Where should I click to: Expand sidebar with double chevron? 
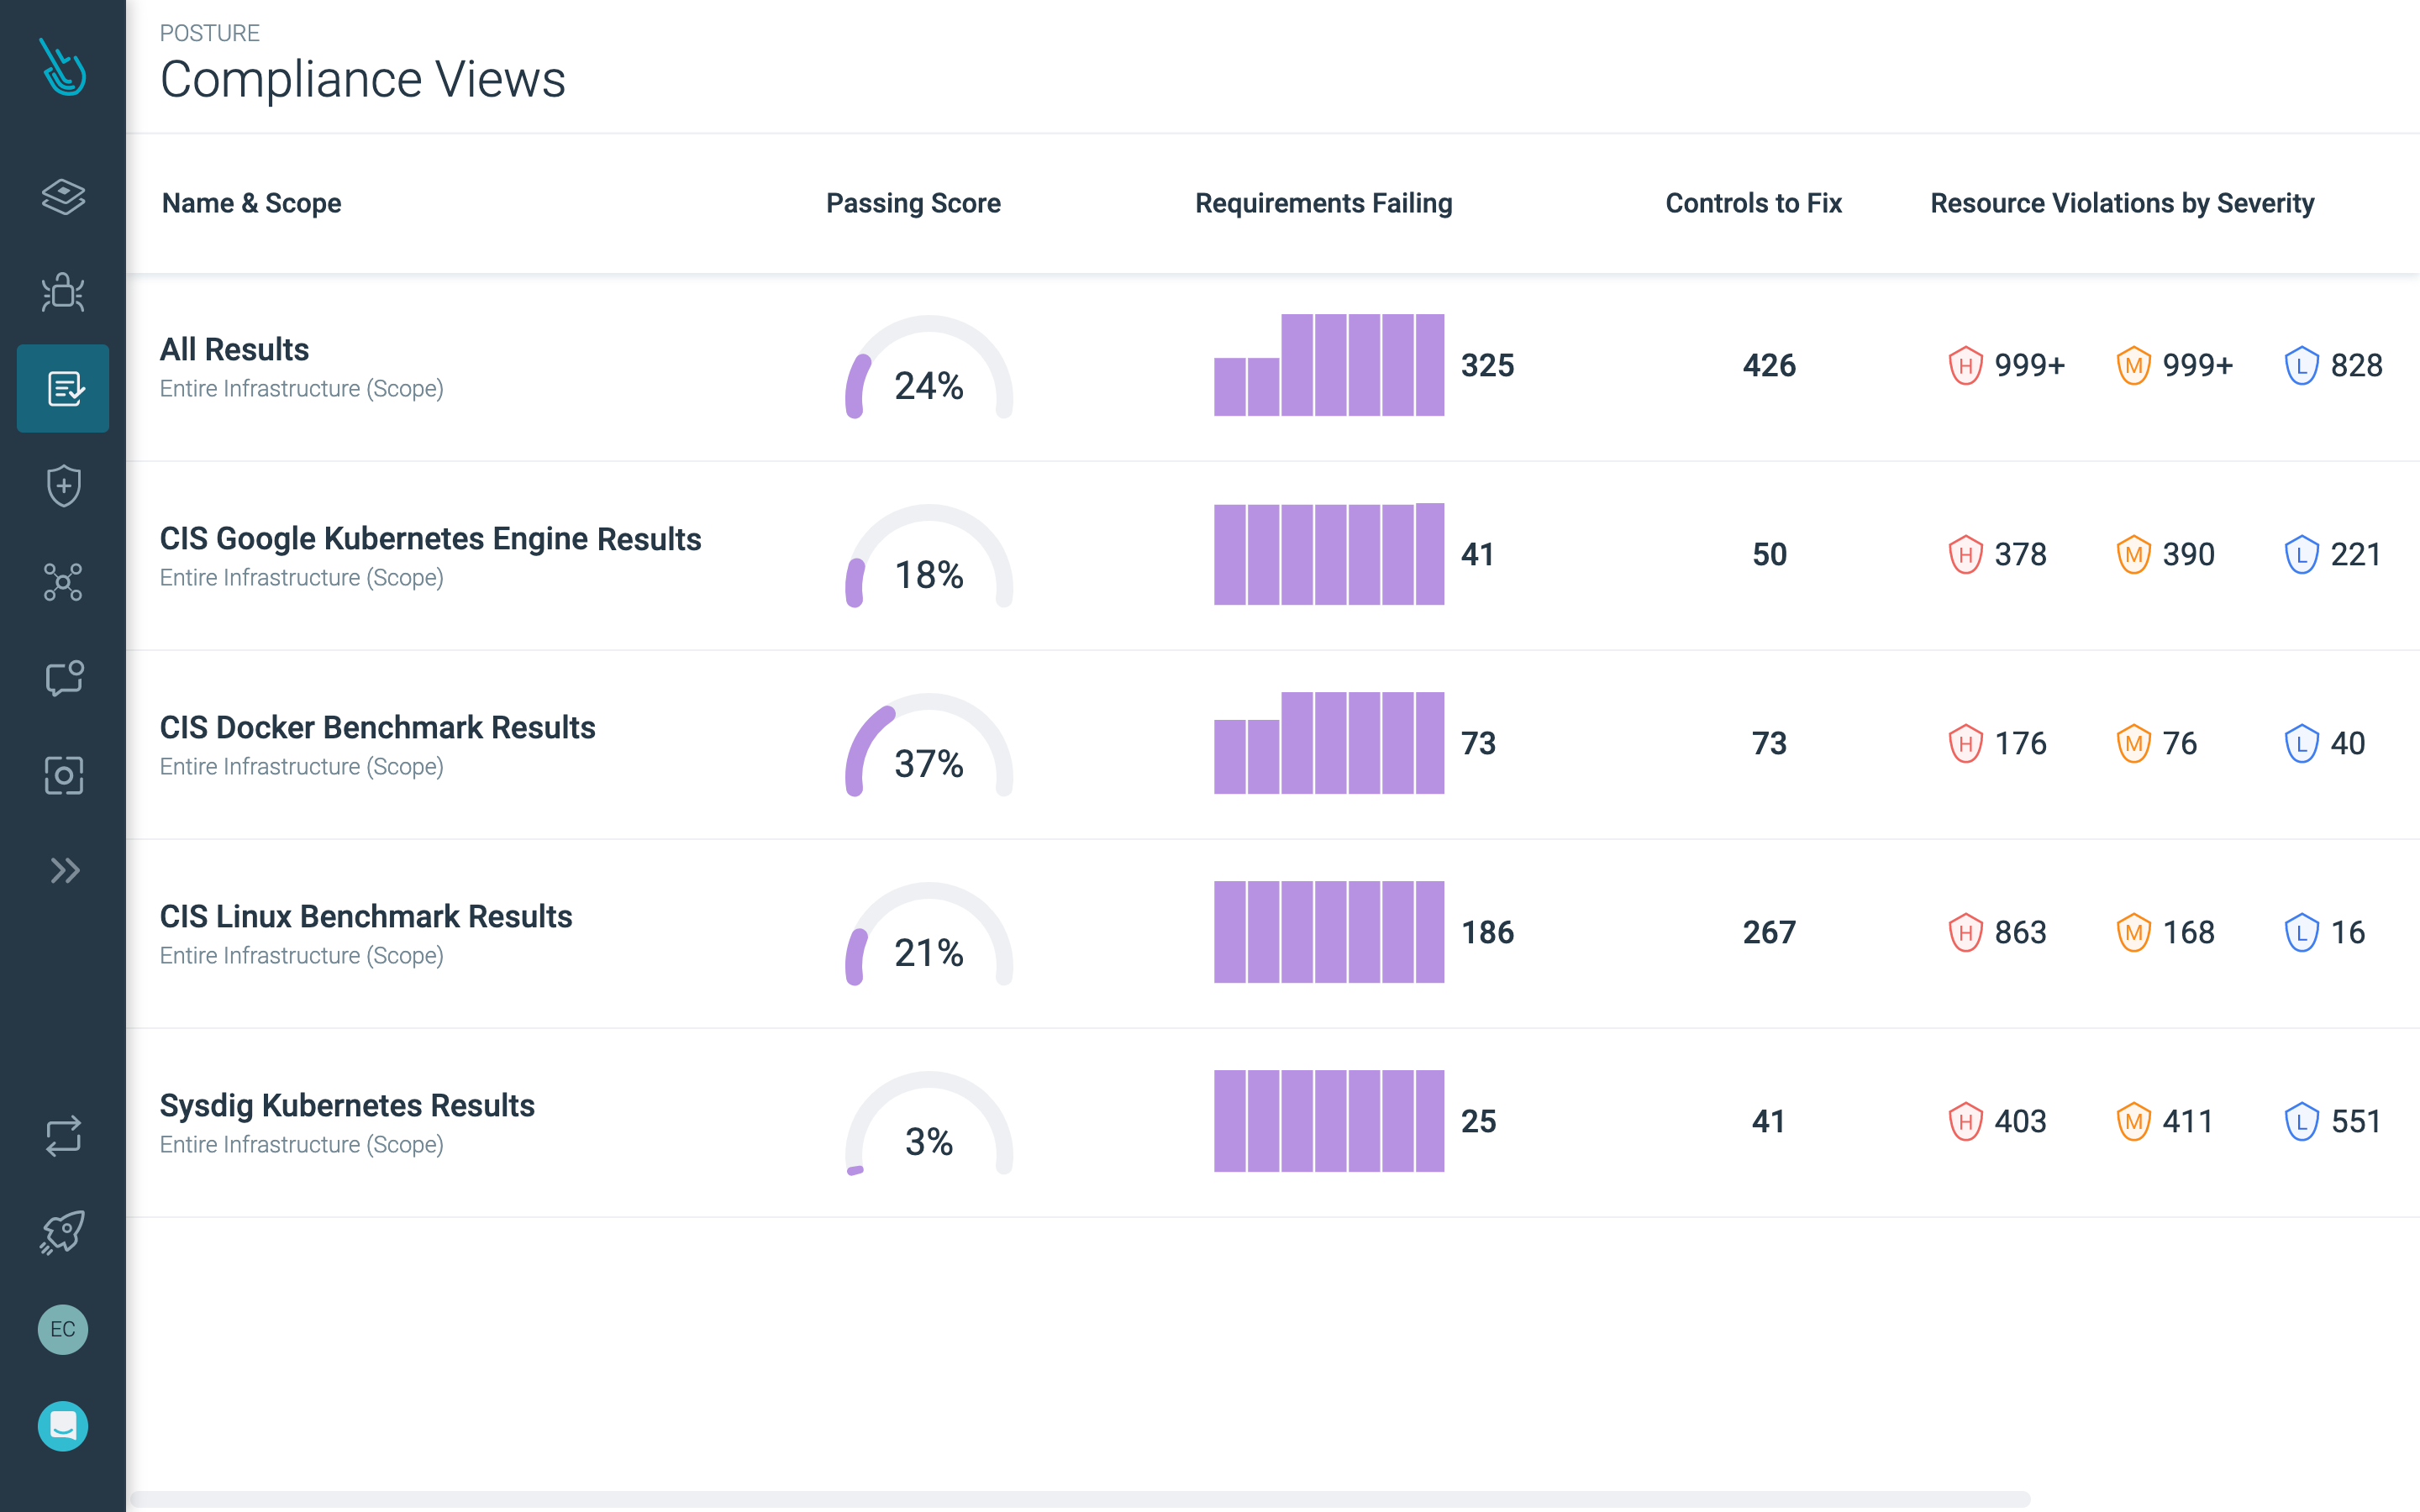tap(63, 871)
